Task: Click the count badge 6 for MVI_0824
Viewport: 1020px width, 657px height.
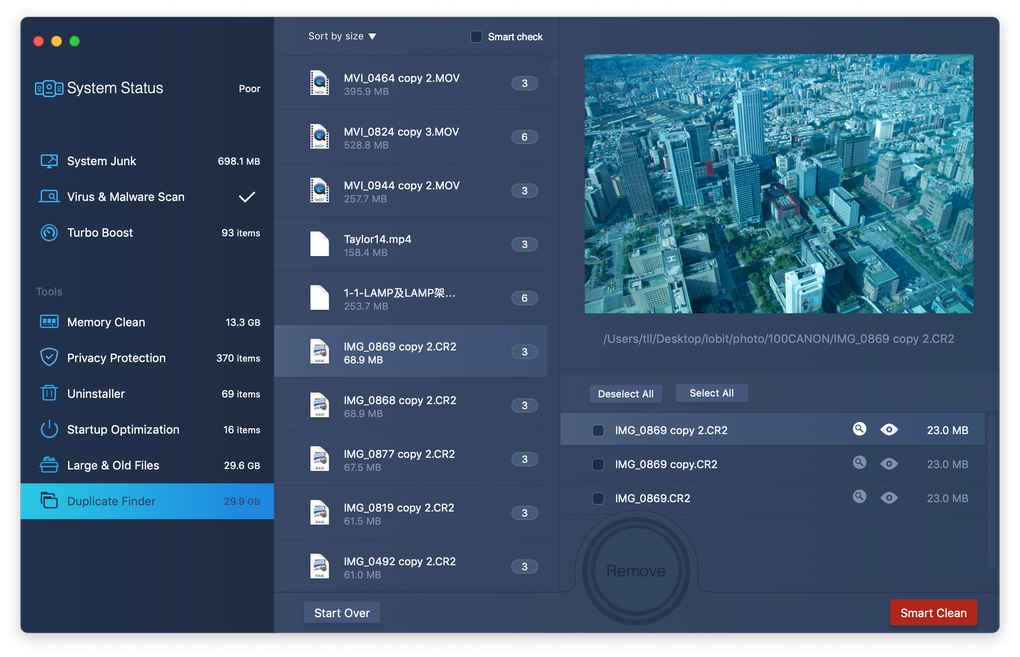Action: click(524, 137)
